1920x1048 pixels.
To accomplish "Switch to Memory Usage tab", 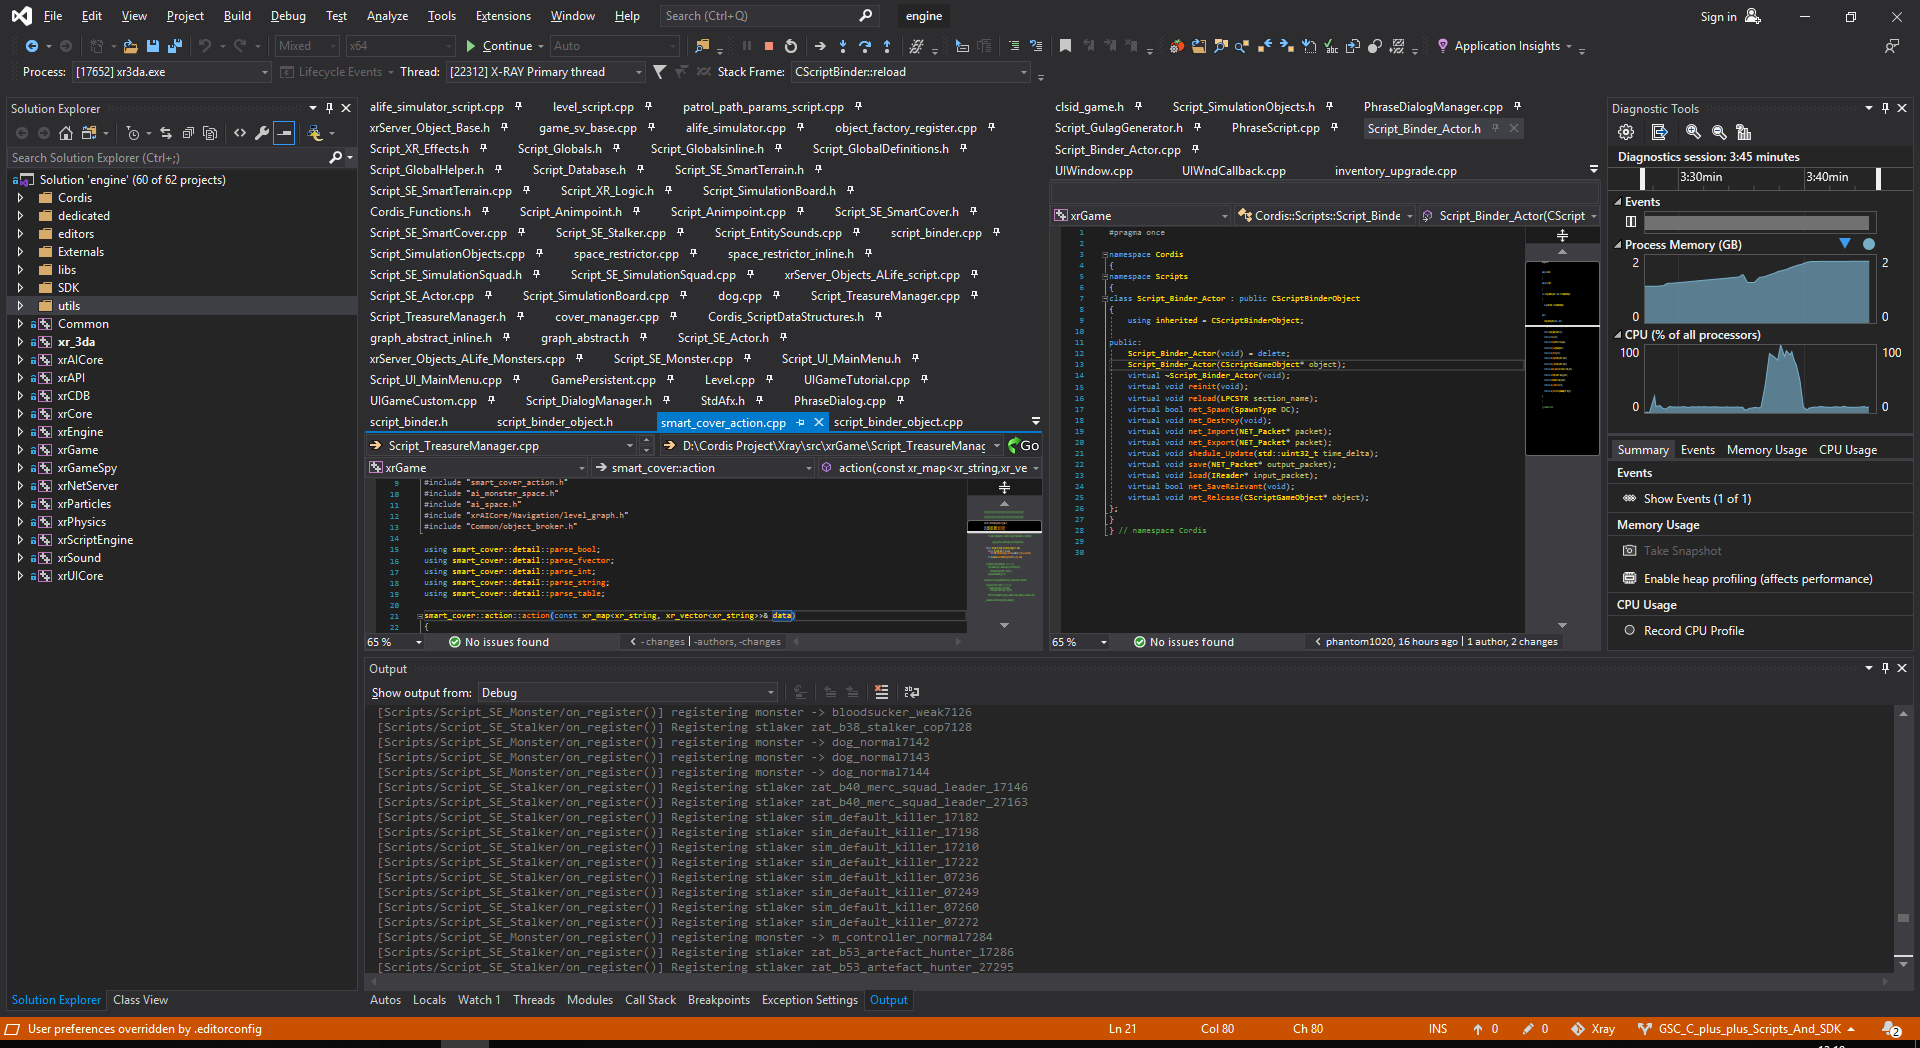I will point(1766,450).
